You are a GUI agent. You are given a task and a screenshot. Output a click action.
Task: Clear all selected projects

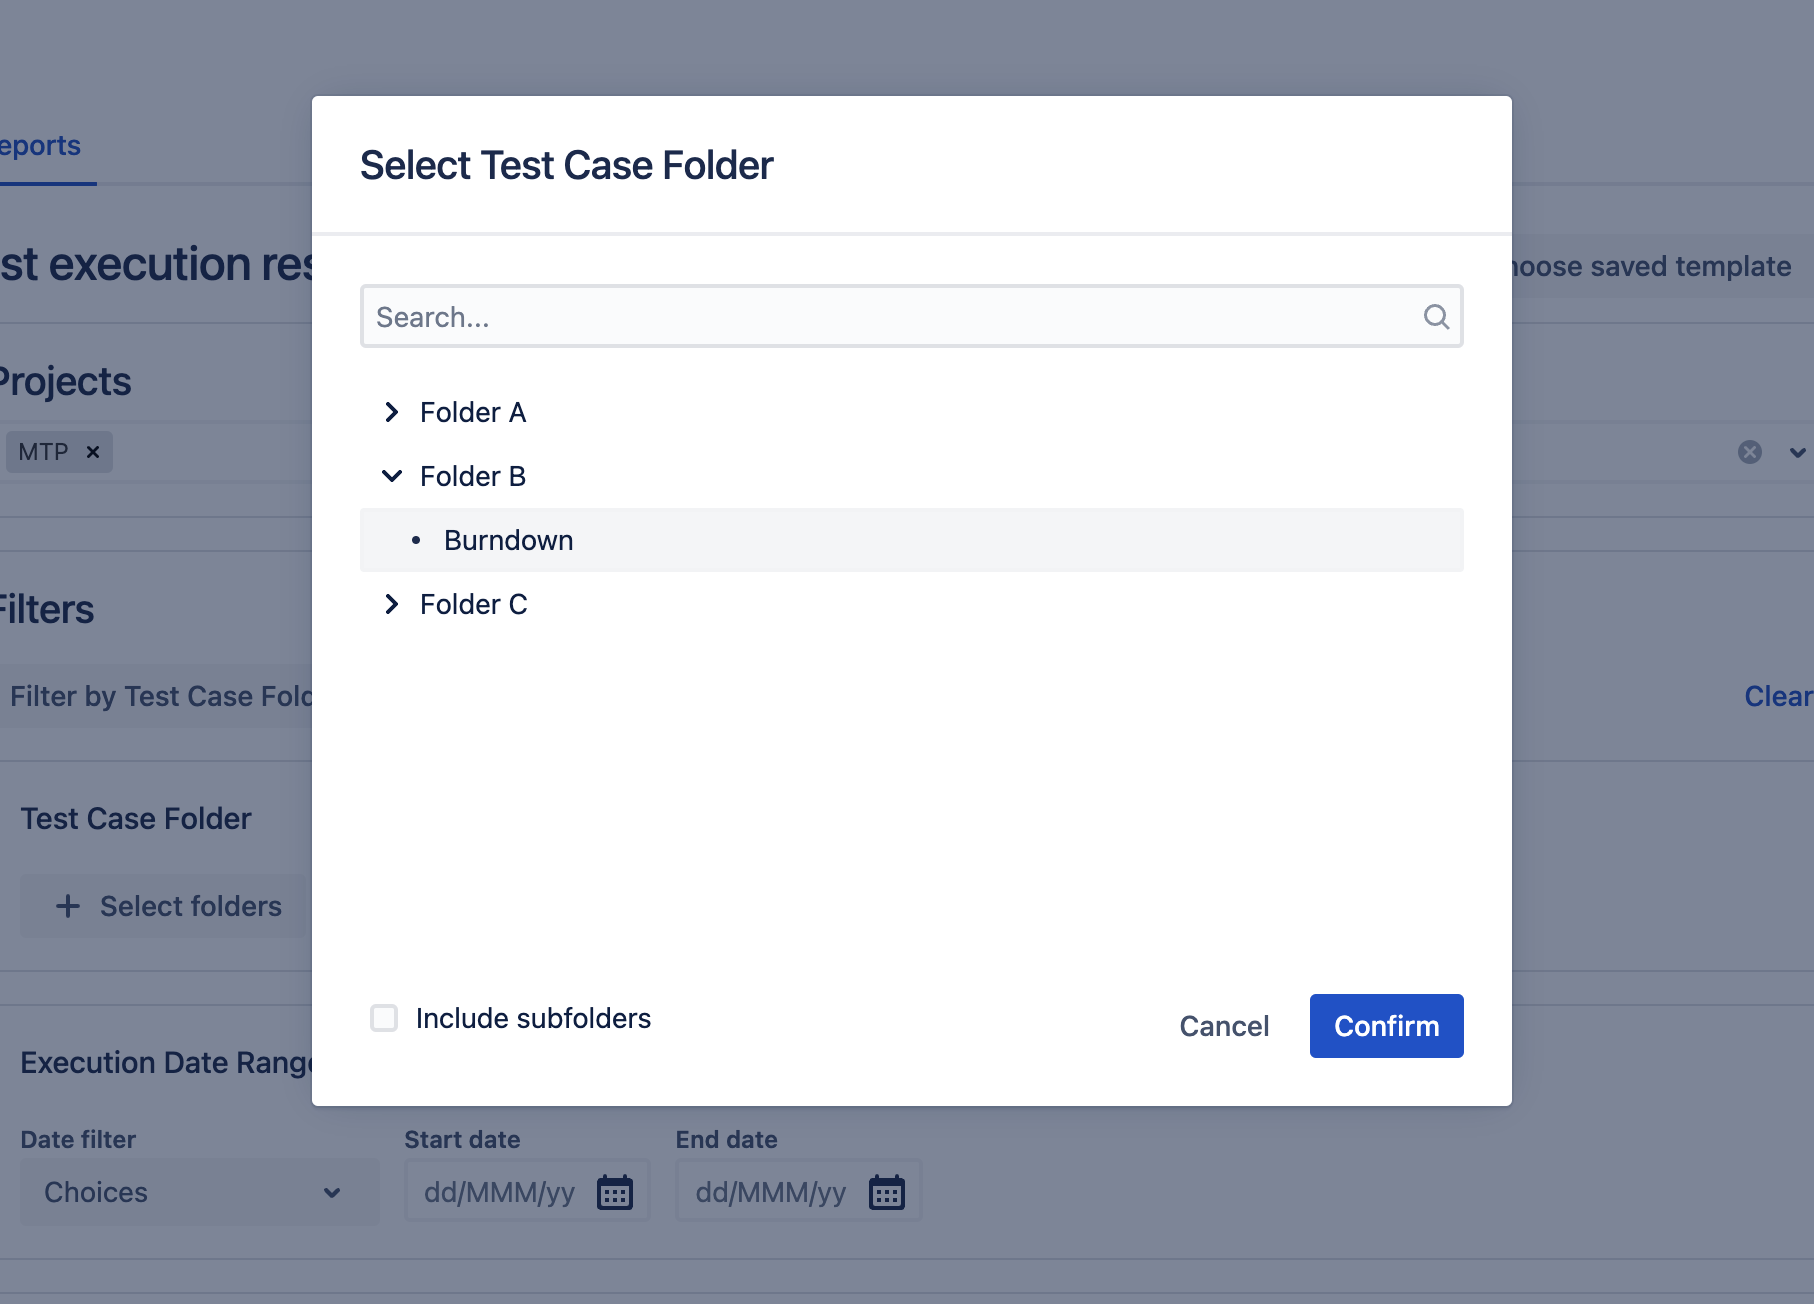[1749, 452]
